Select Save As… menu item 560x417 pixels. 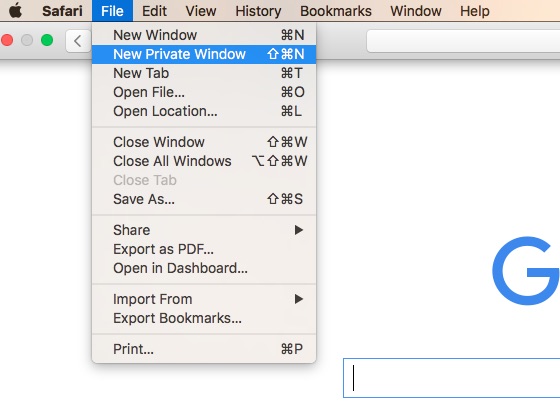[204, 199]
